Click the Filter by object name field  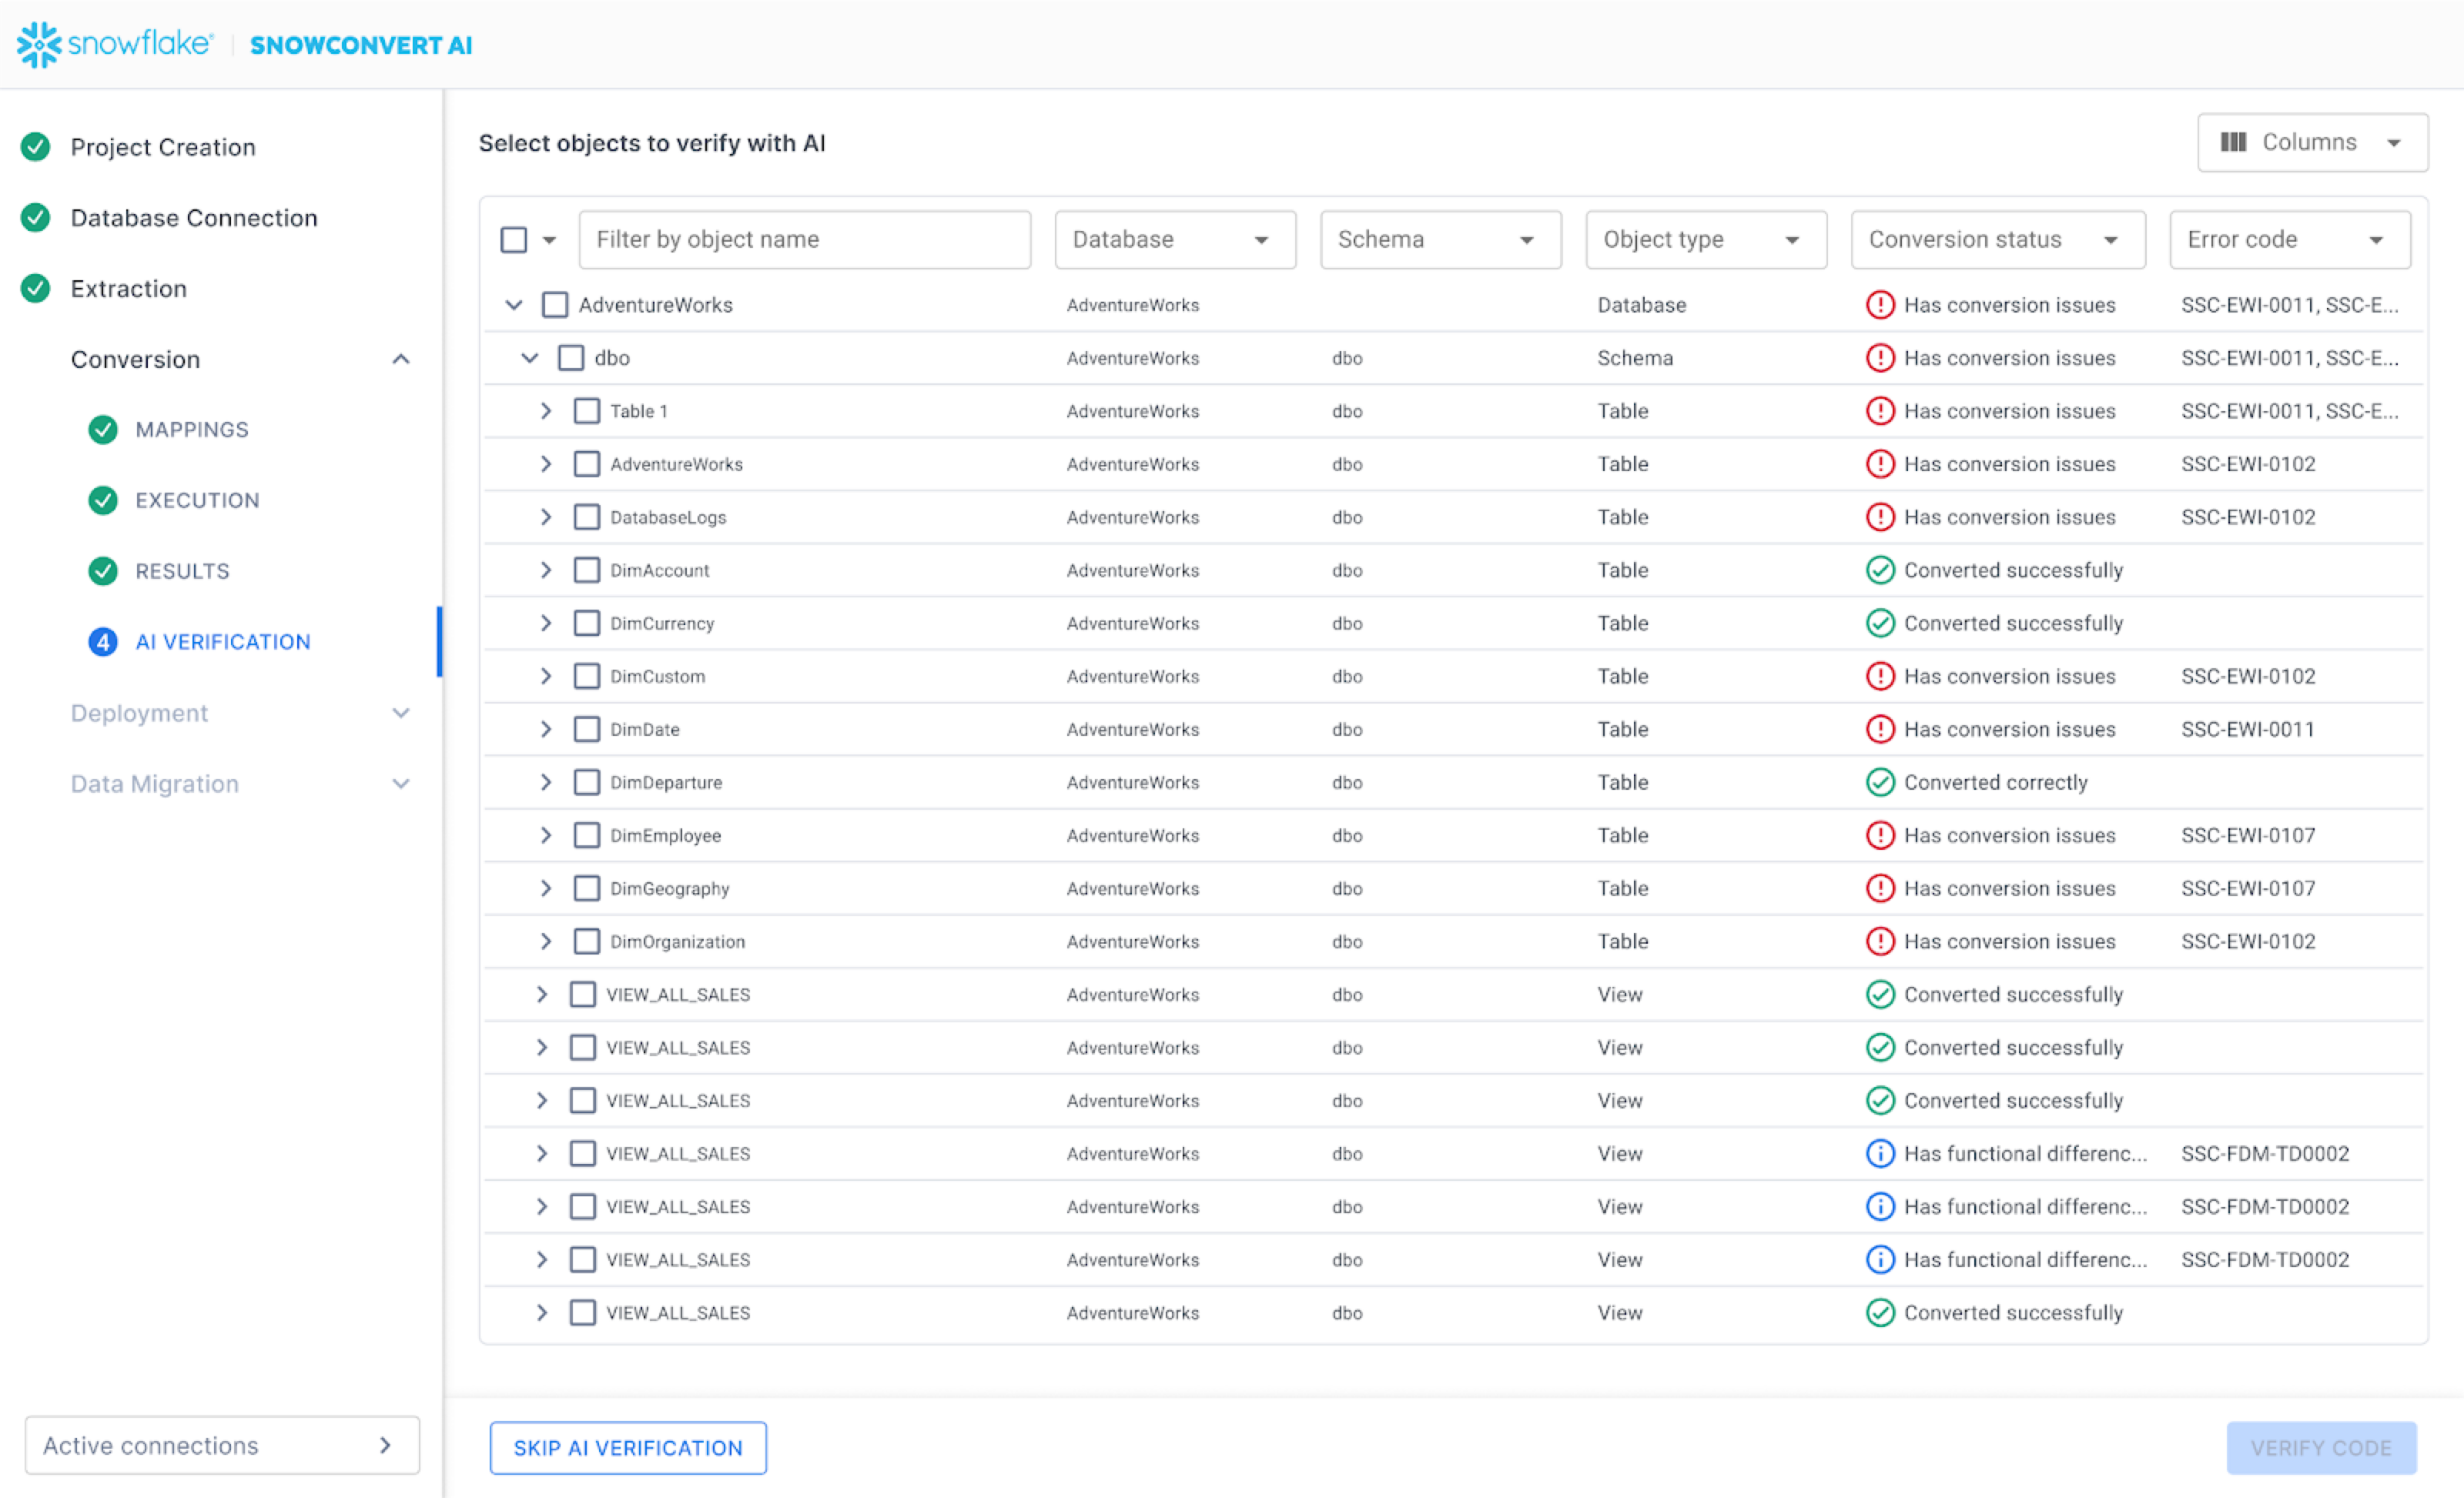804,240
